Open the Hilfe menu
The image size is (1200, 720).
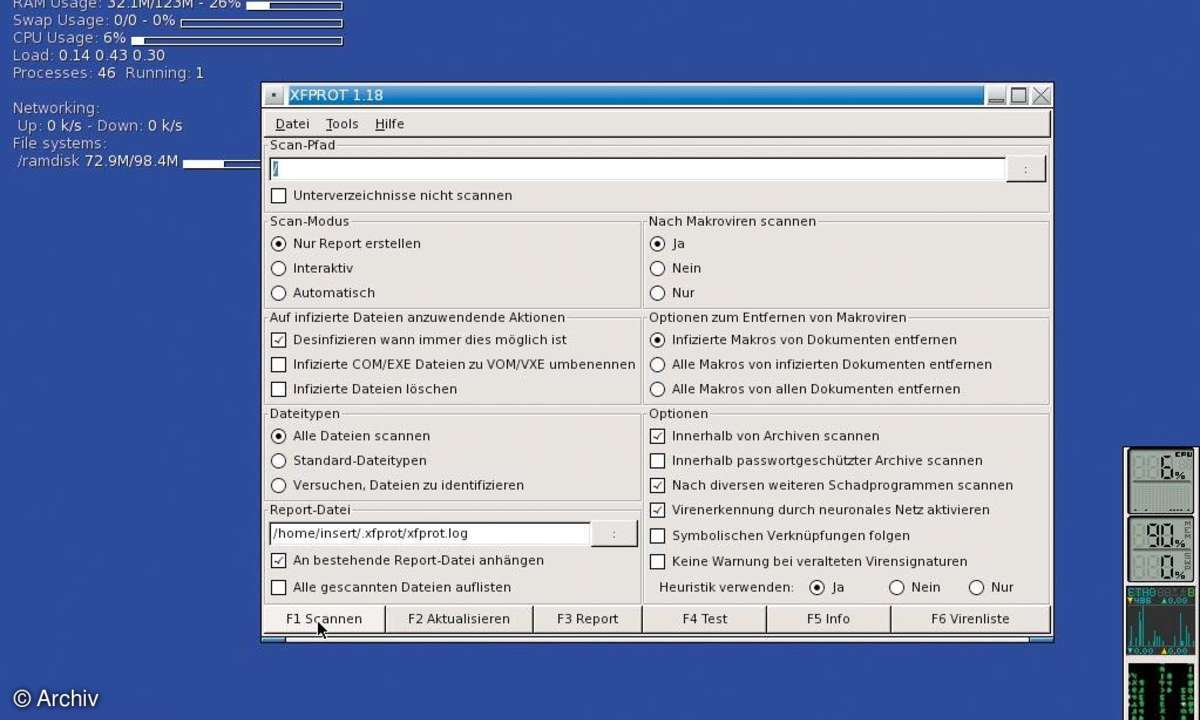pos(390,124)
